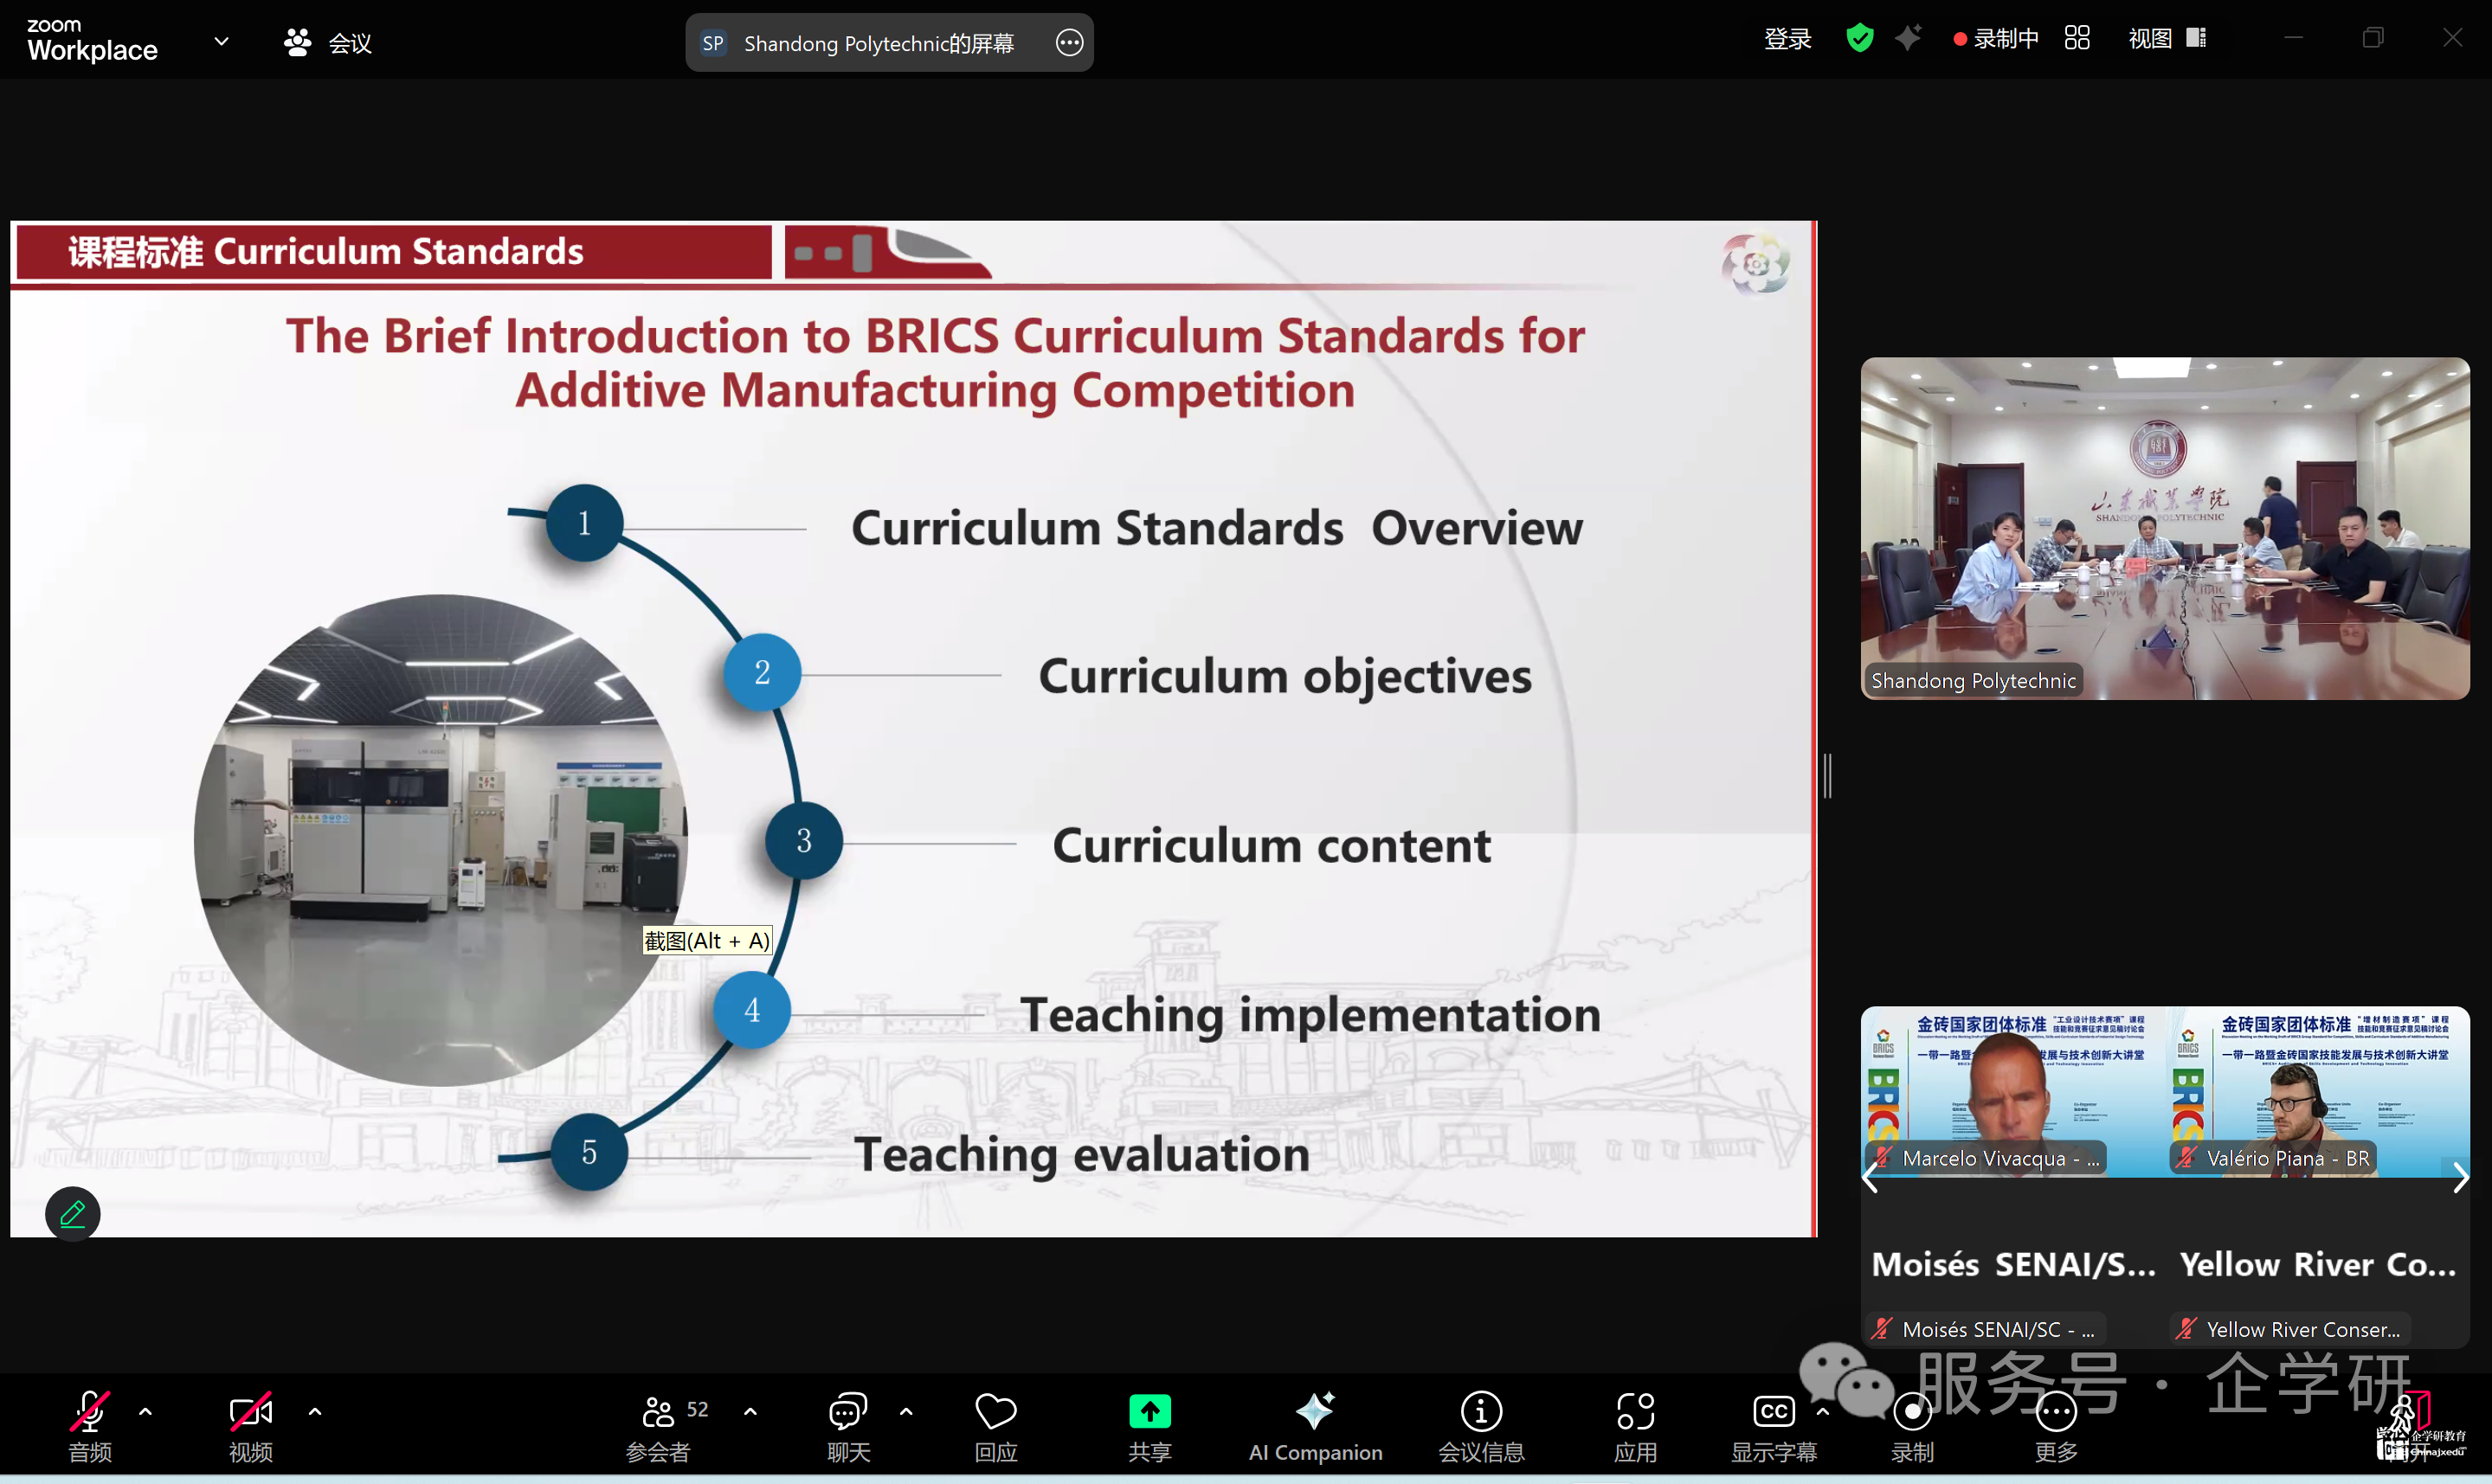The height and width of the screenshot is (1484, 2492).
Task: Click the green encryption shield icon
Action: (1859, 39)
